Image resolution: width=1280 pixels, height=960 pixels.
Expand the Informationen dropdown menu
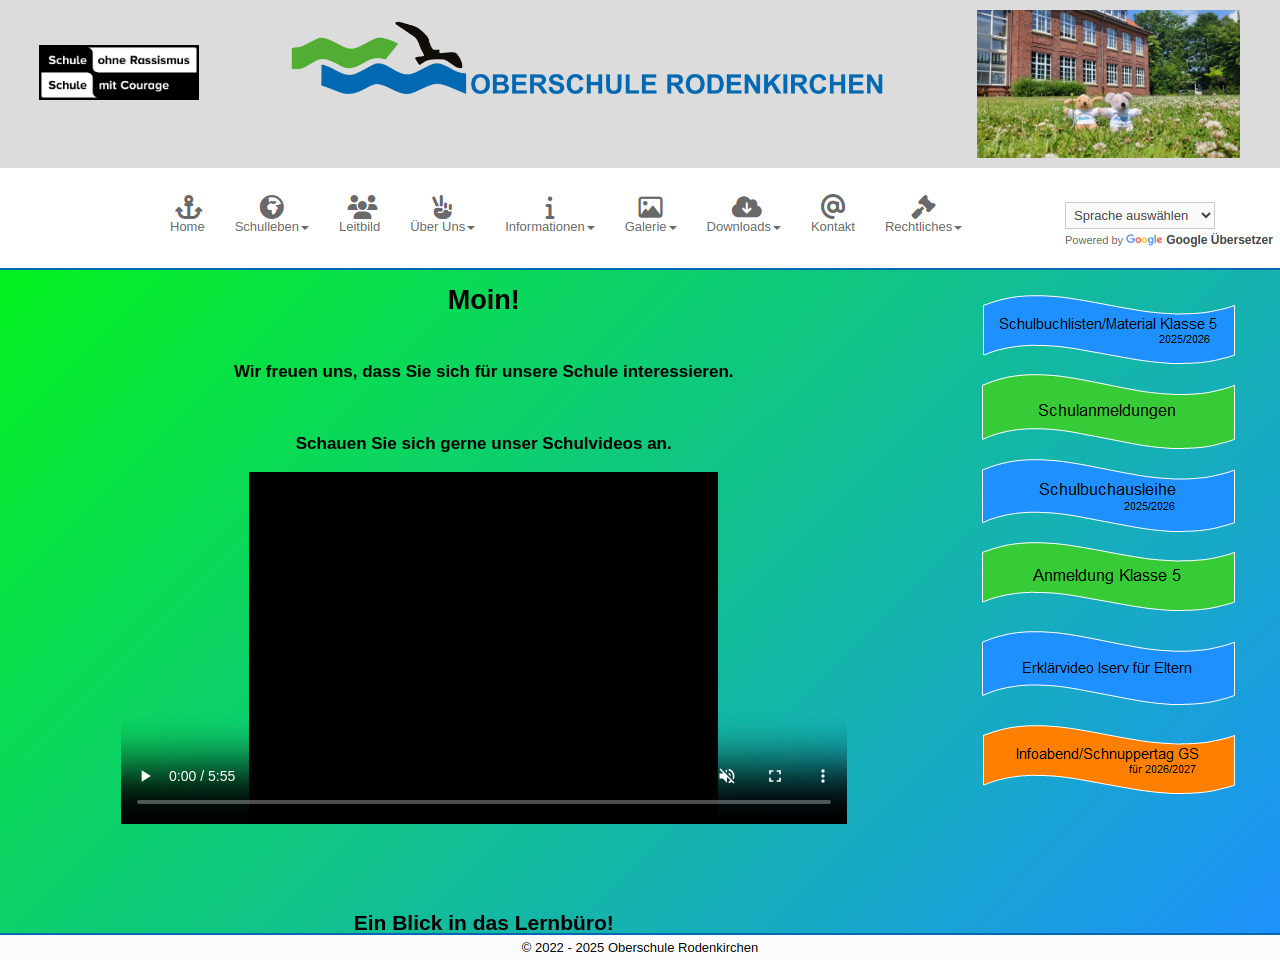click(549, 214)
